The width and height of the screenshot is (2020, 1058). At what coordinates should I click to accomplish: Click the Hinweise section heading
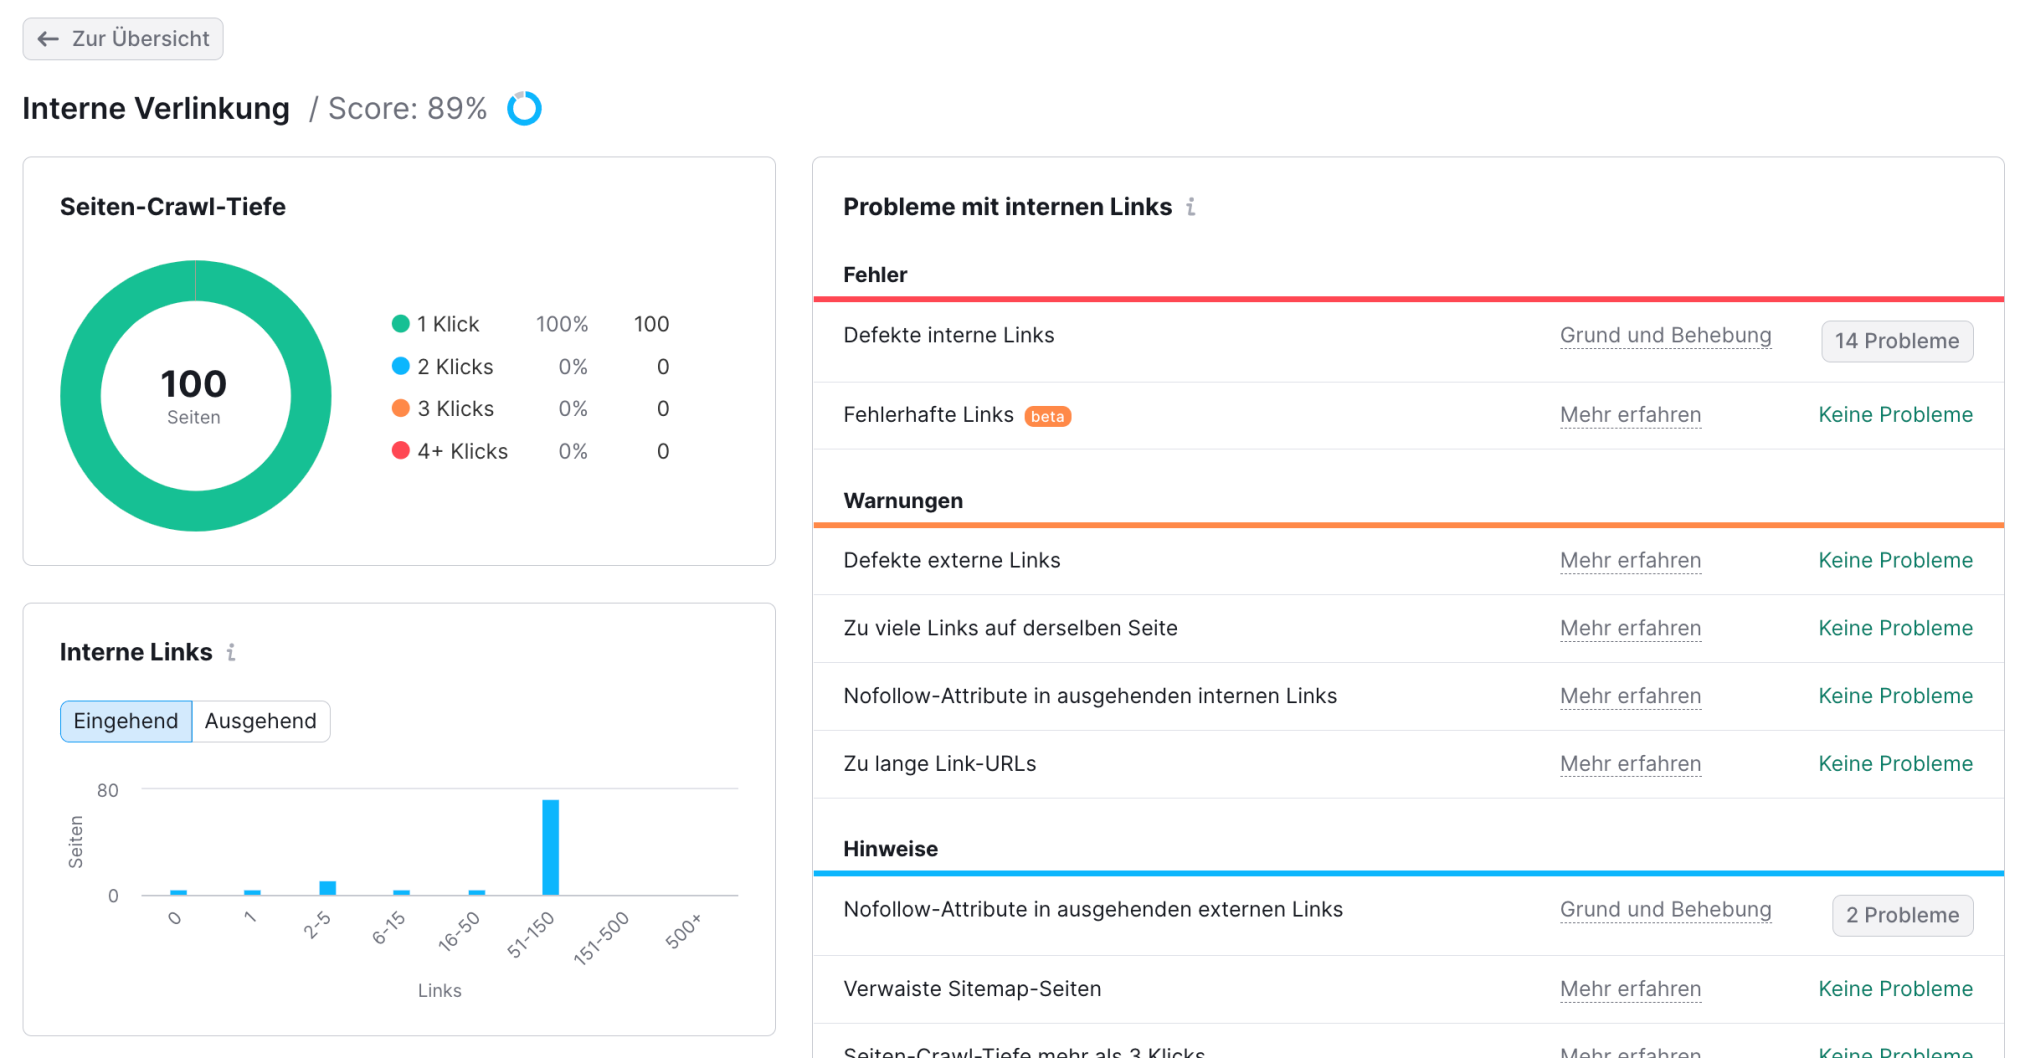(x=890, y=848)
